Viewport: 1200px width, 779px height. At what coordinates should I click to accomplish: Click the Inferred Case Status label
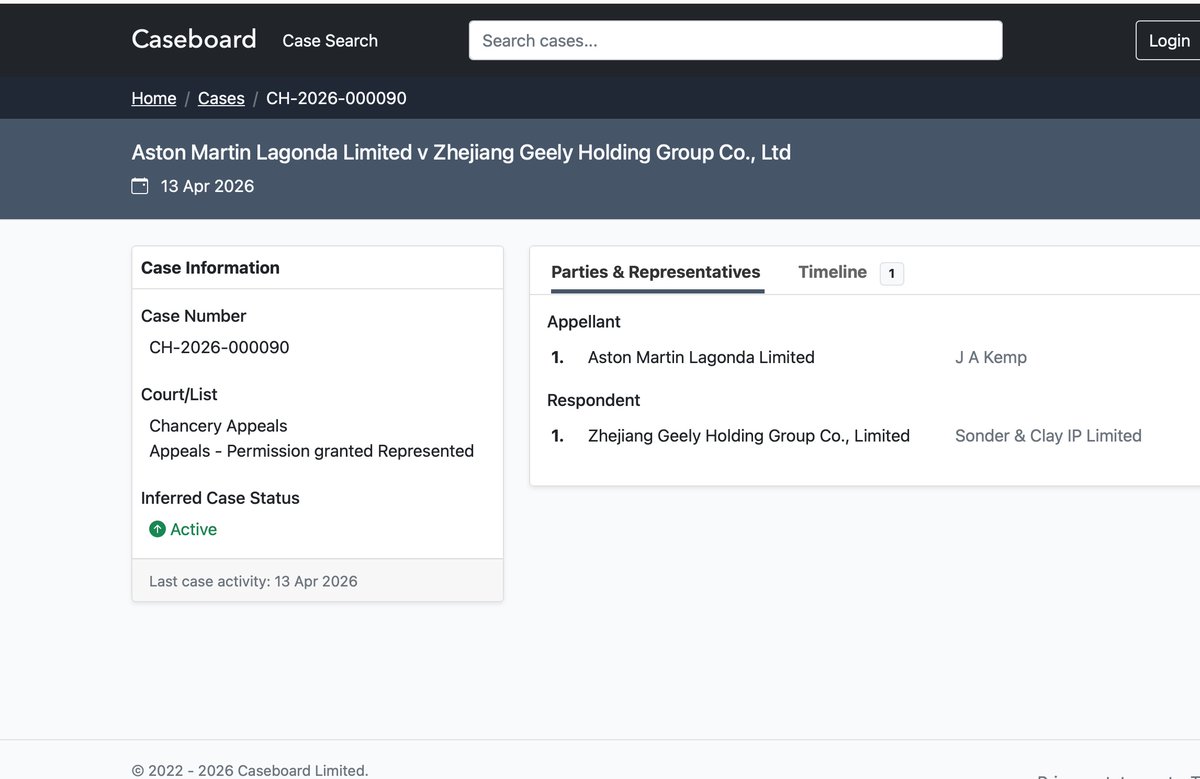point(220,497)
